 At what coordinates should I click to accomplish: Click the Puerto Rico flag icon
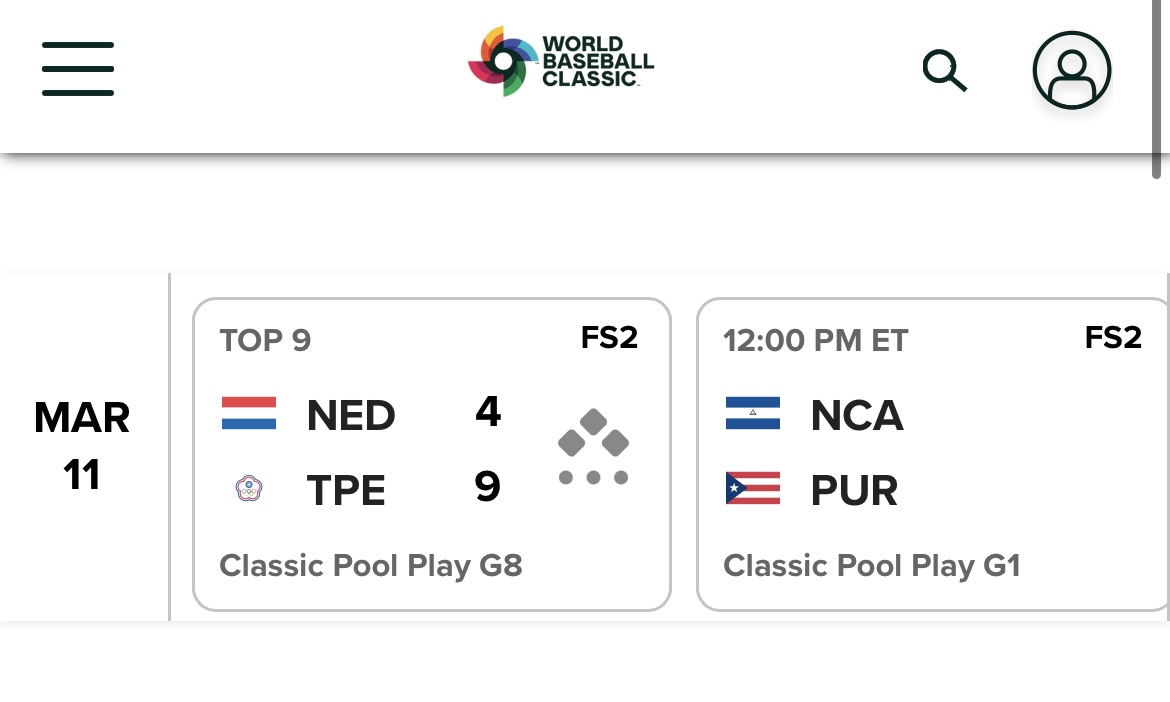click(x=753, y=488)
